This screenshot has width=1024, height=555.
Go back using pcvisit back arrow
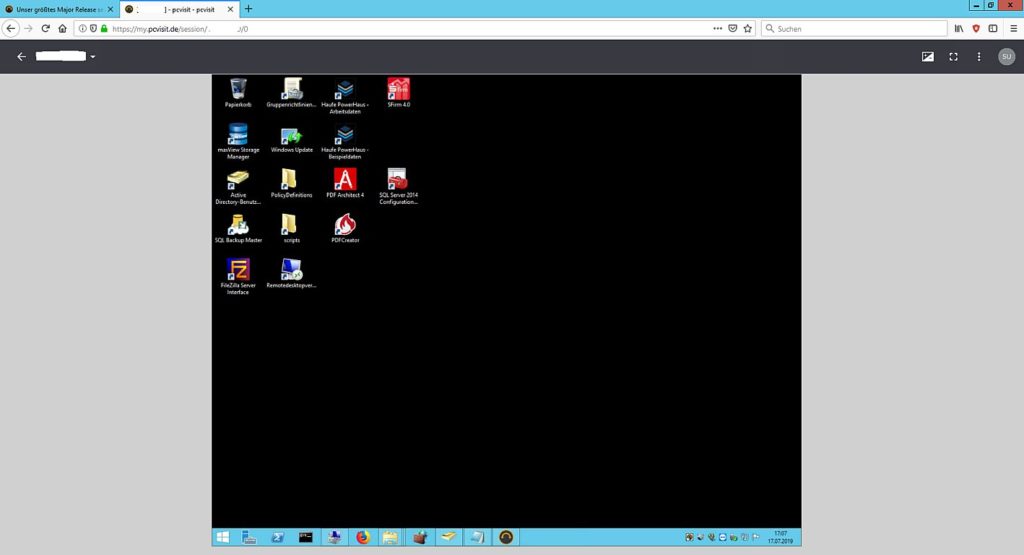click(x=22, y=57)
